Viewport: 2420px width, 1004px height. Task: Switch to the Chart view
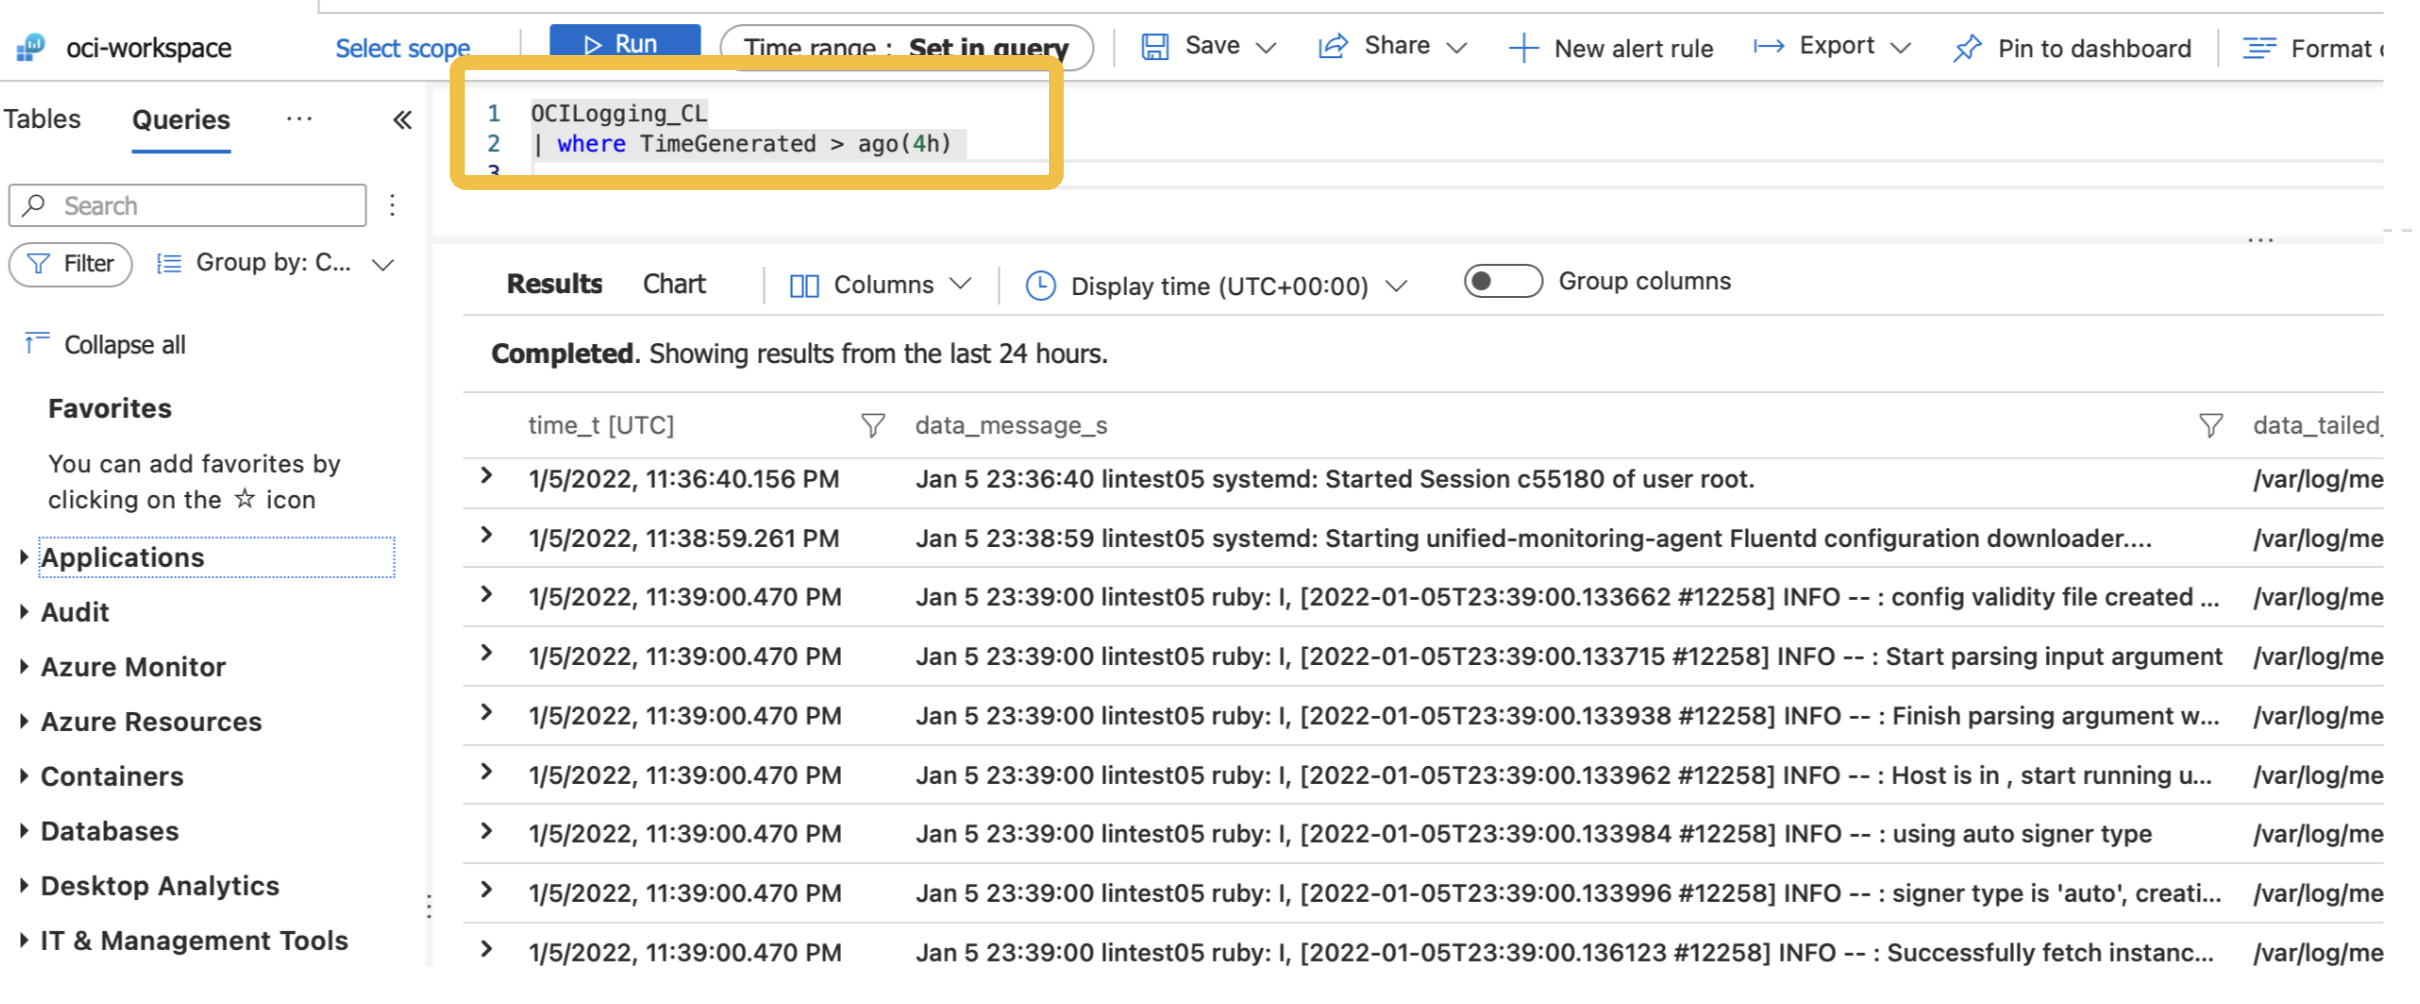click(x=672, y=284)
